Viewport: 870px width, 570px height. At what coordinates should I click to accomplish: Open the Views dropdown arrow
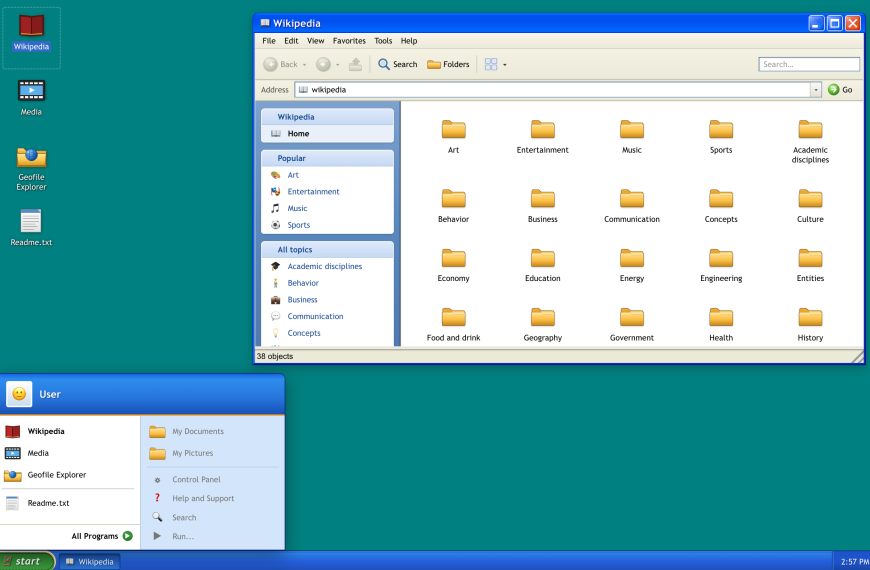pos(504,65)
